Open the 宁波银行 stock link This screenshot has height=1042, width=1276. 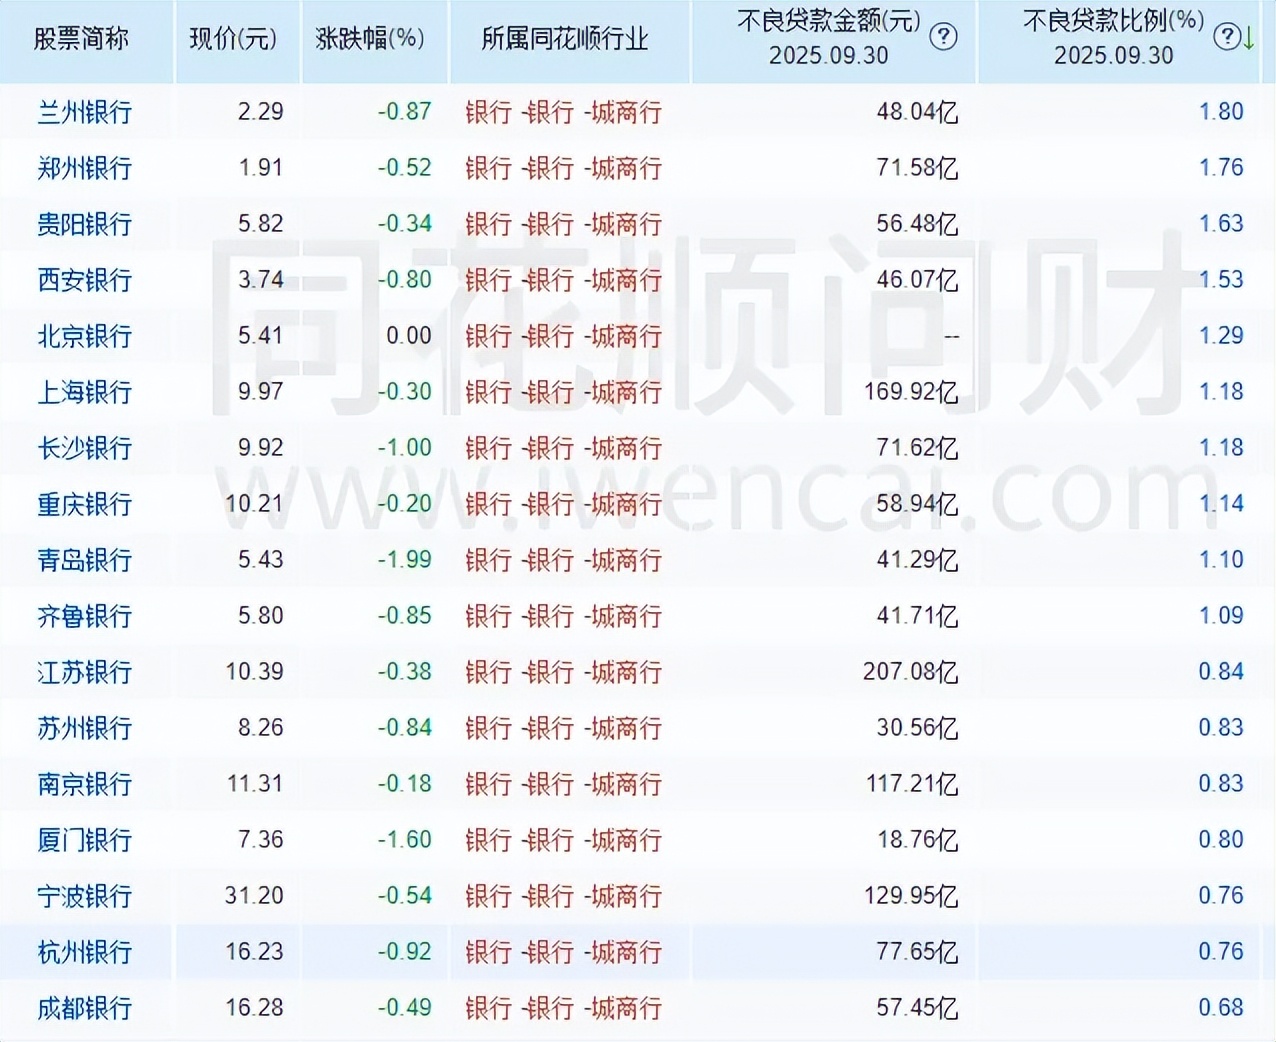click(x=85, y=896)
